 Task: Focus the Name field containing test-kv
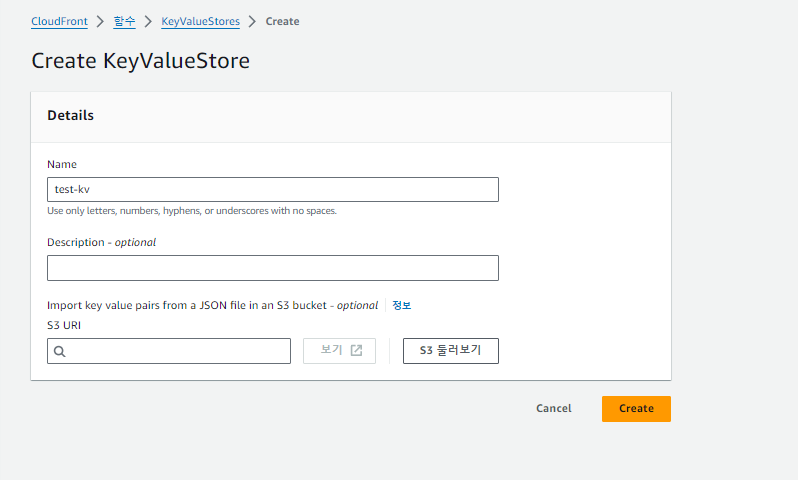point(272,190)
